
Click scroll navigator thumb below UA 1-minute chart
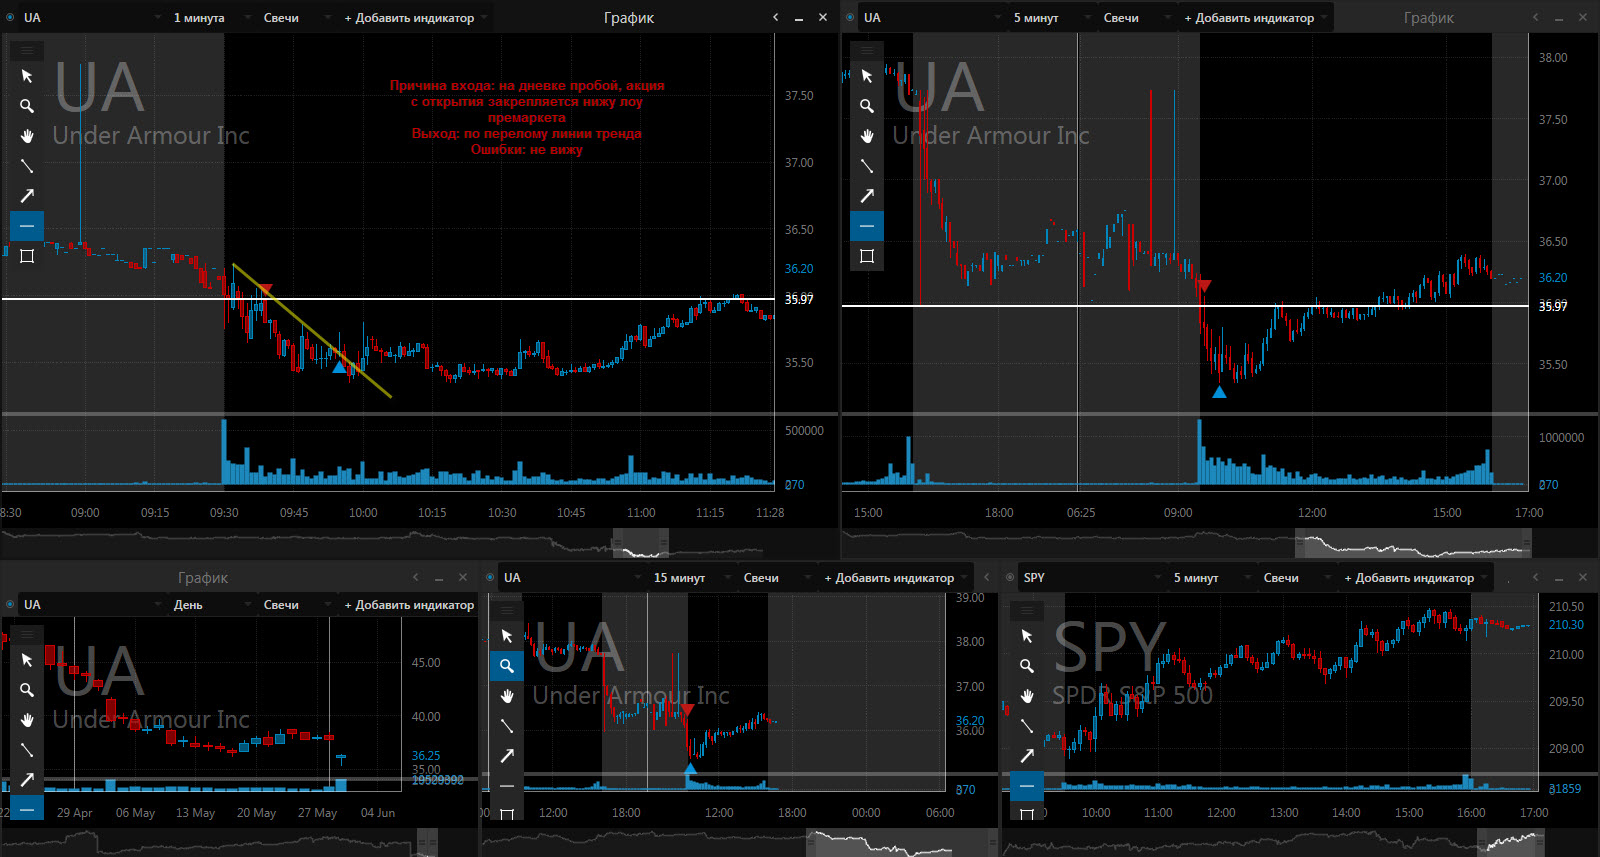(x=640, y=544)
